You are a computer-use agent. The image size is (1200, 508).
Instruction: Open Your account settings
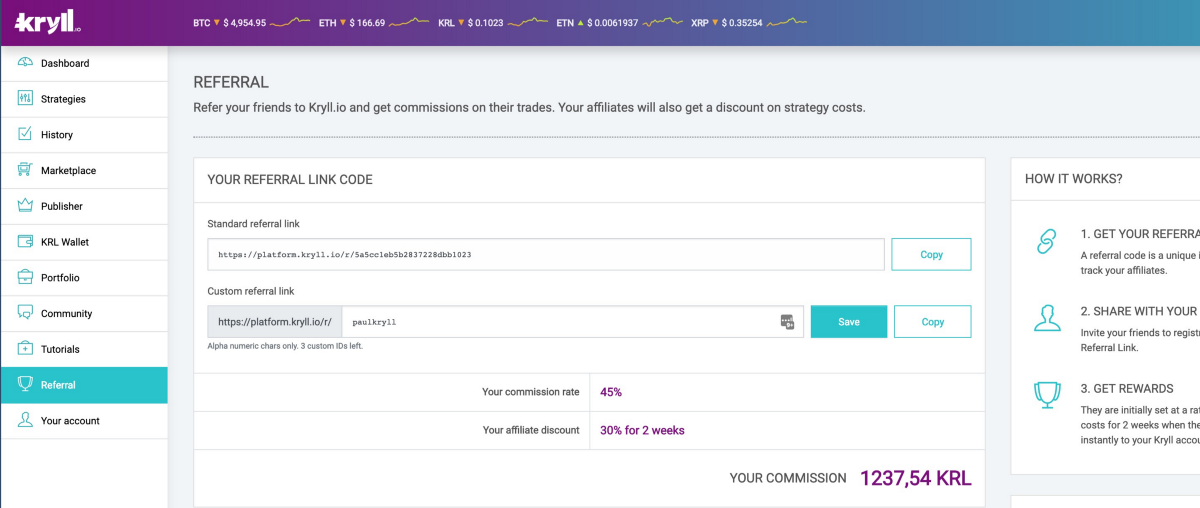84,421
